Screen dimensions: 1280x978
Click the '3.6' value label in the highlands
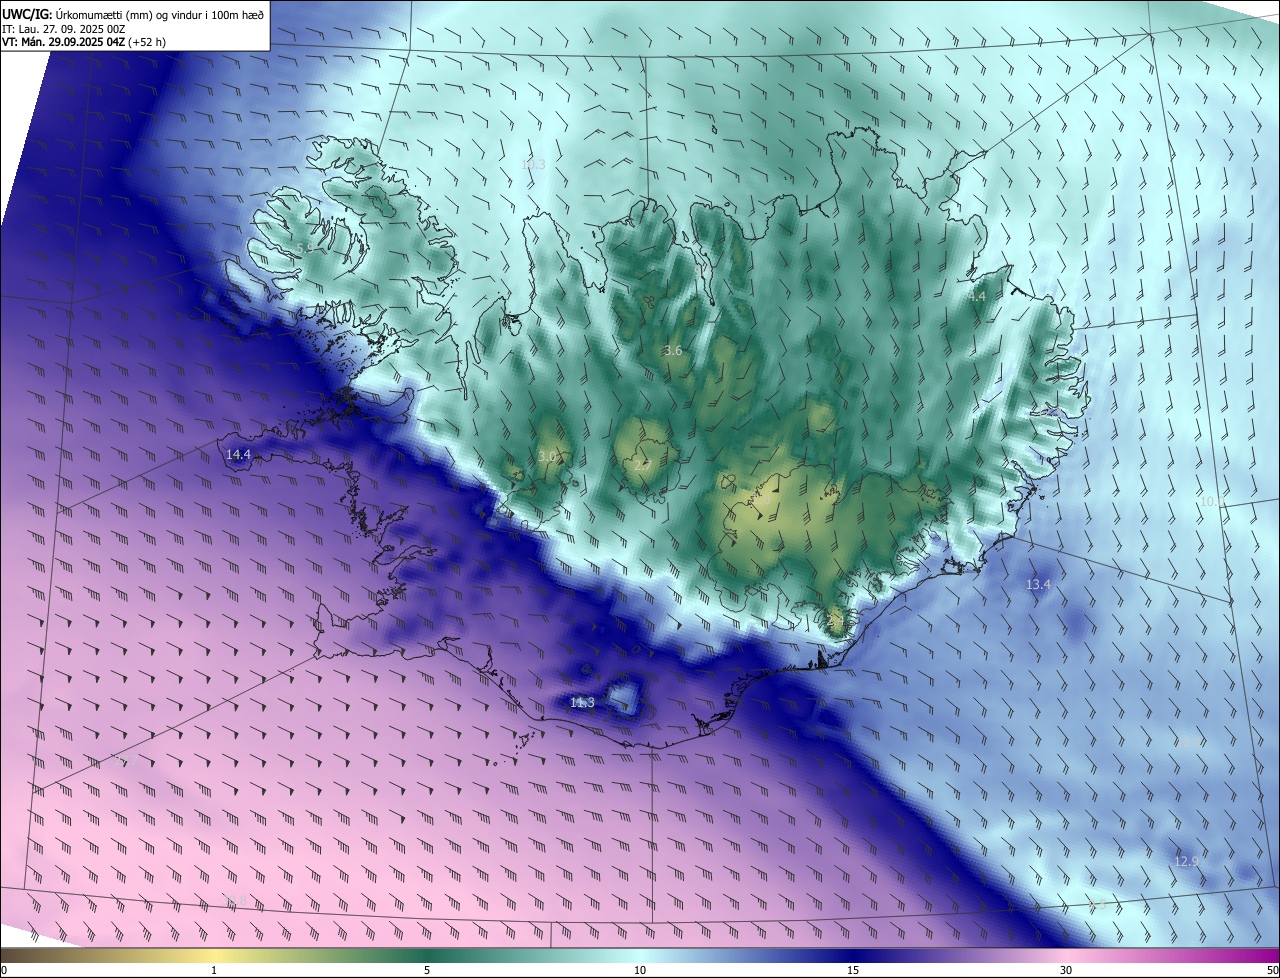click(673, 350)
